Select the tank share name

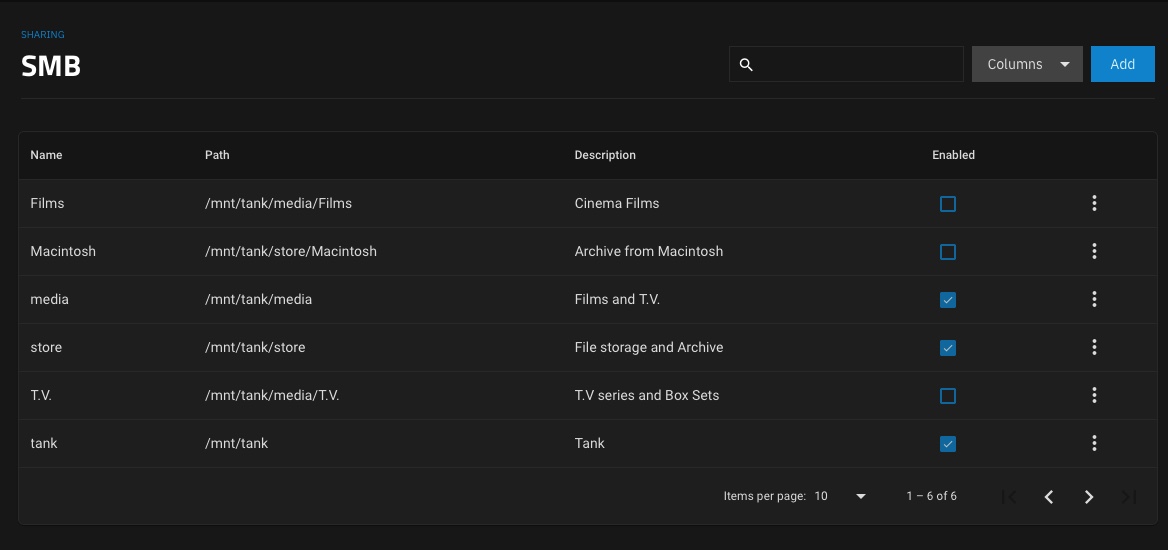tap(44, 443)
